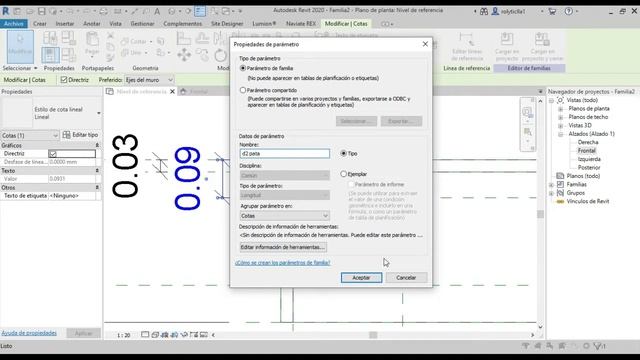Screen dimensions: 640x360
Task: Click the Cargar en proyecto y cerrar tool
Action: coord(542,47)
